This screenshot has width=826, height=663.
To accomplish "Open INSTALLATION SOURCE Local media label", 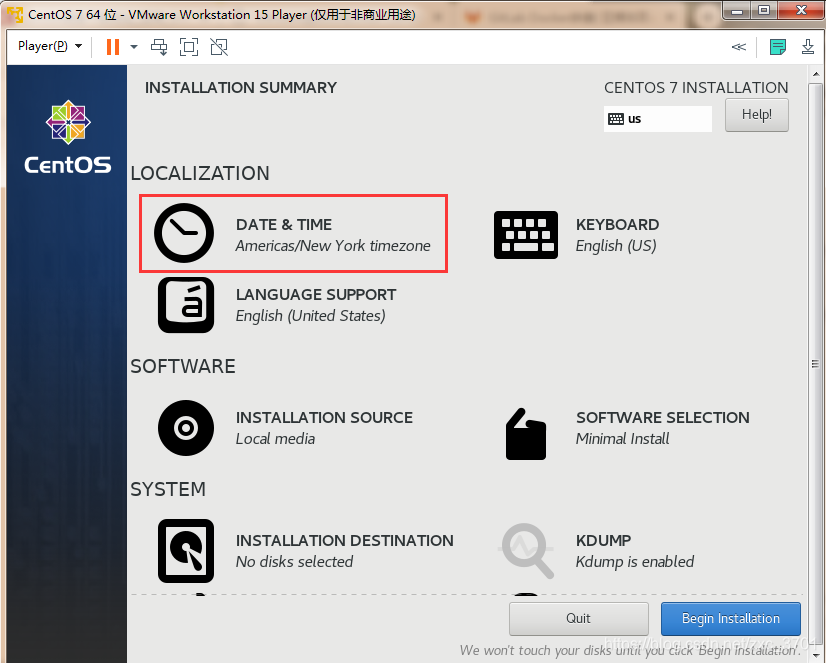I will [x=324, y=428].
